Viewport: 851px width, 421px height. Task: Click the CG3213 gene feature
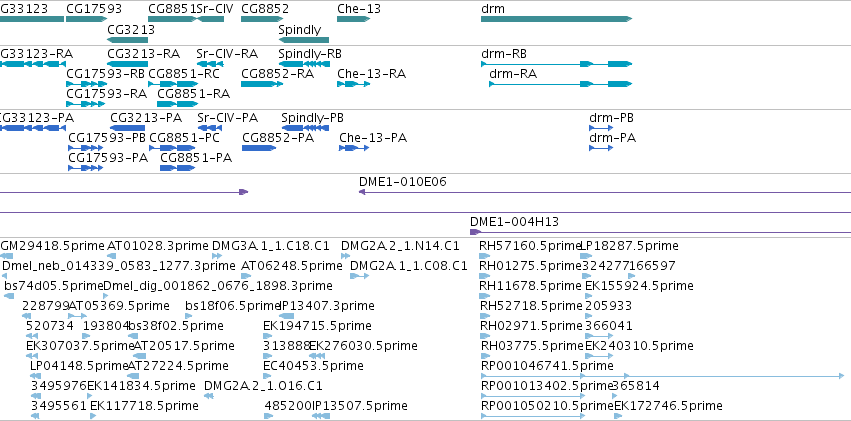[128, 40]
